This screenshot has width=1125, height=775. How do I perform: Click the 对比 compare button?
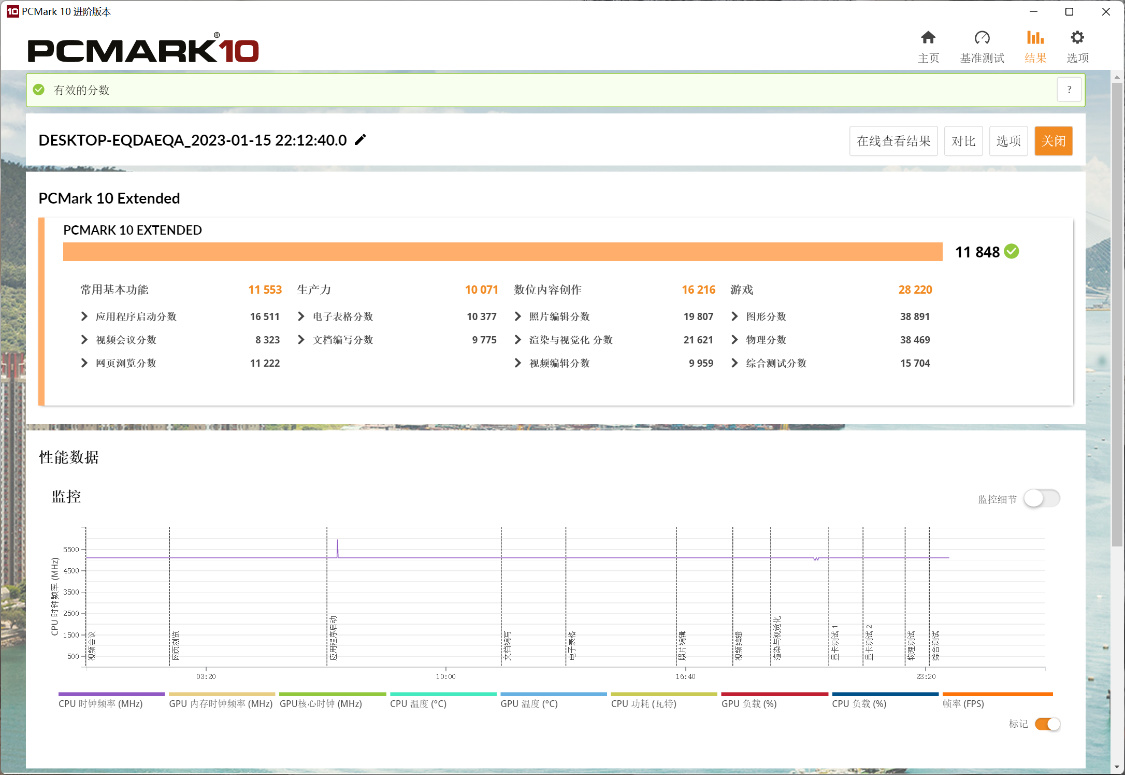click(964, 141)
